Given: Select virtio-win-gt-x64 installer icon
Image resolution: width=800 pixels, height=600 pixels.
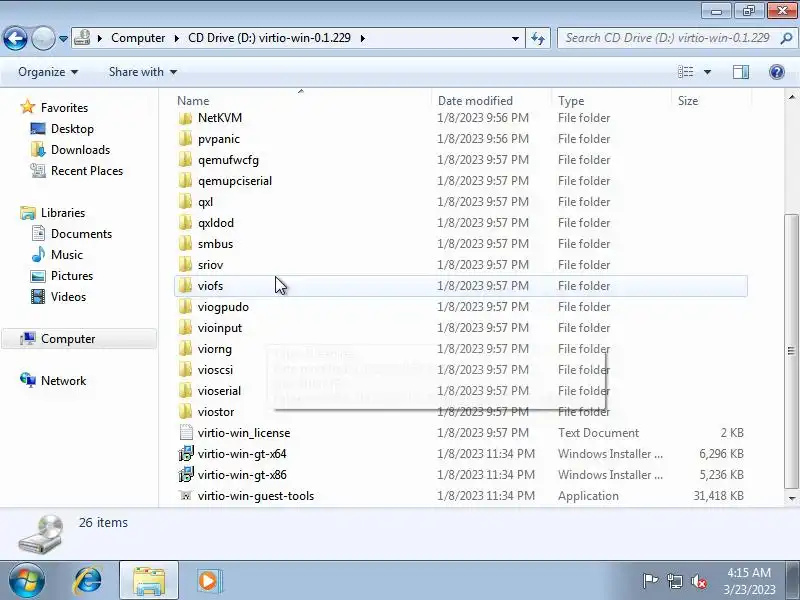Looking at the screenshot, I should tap(186, 454).
